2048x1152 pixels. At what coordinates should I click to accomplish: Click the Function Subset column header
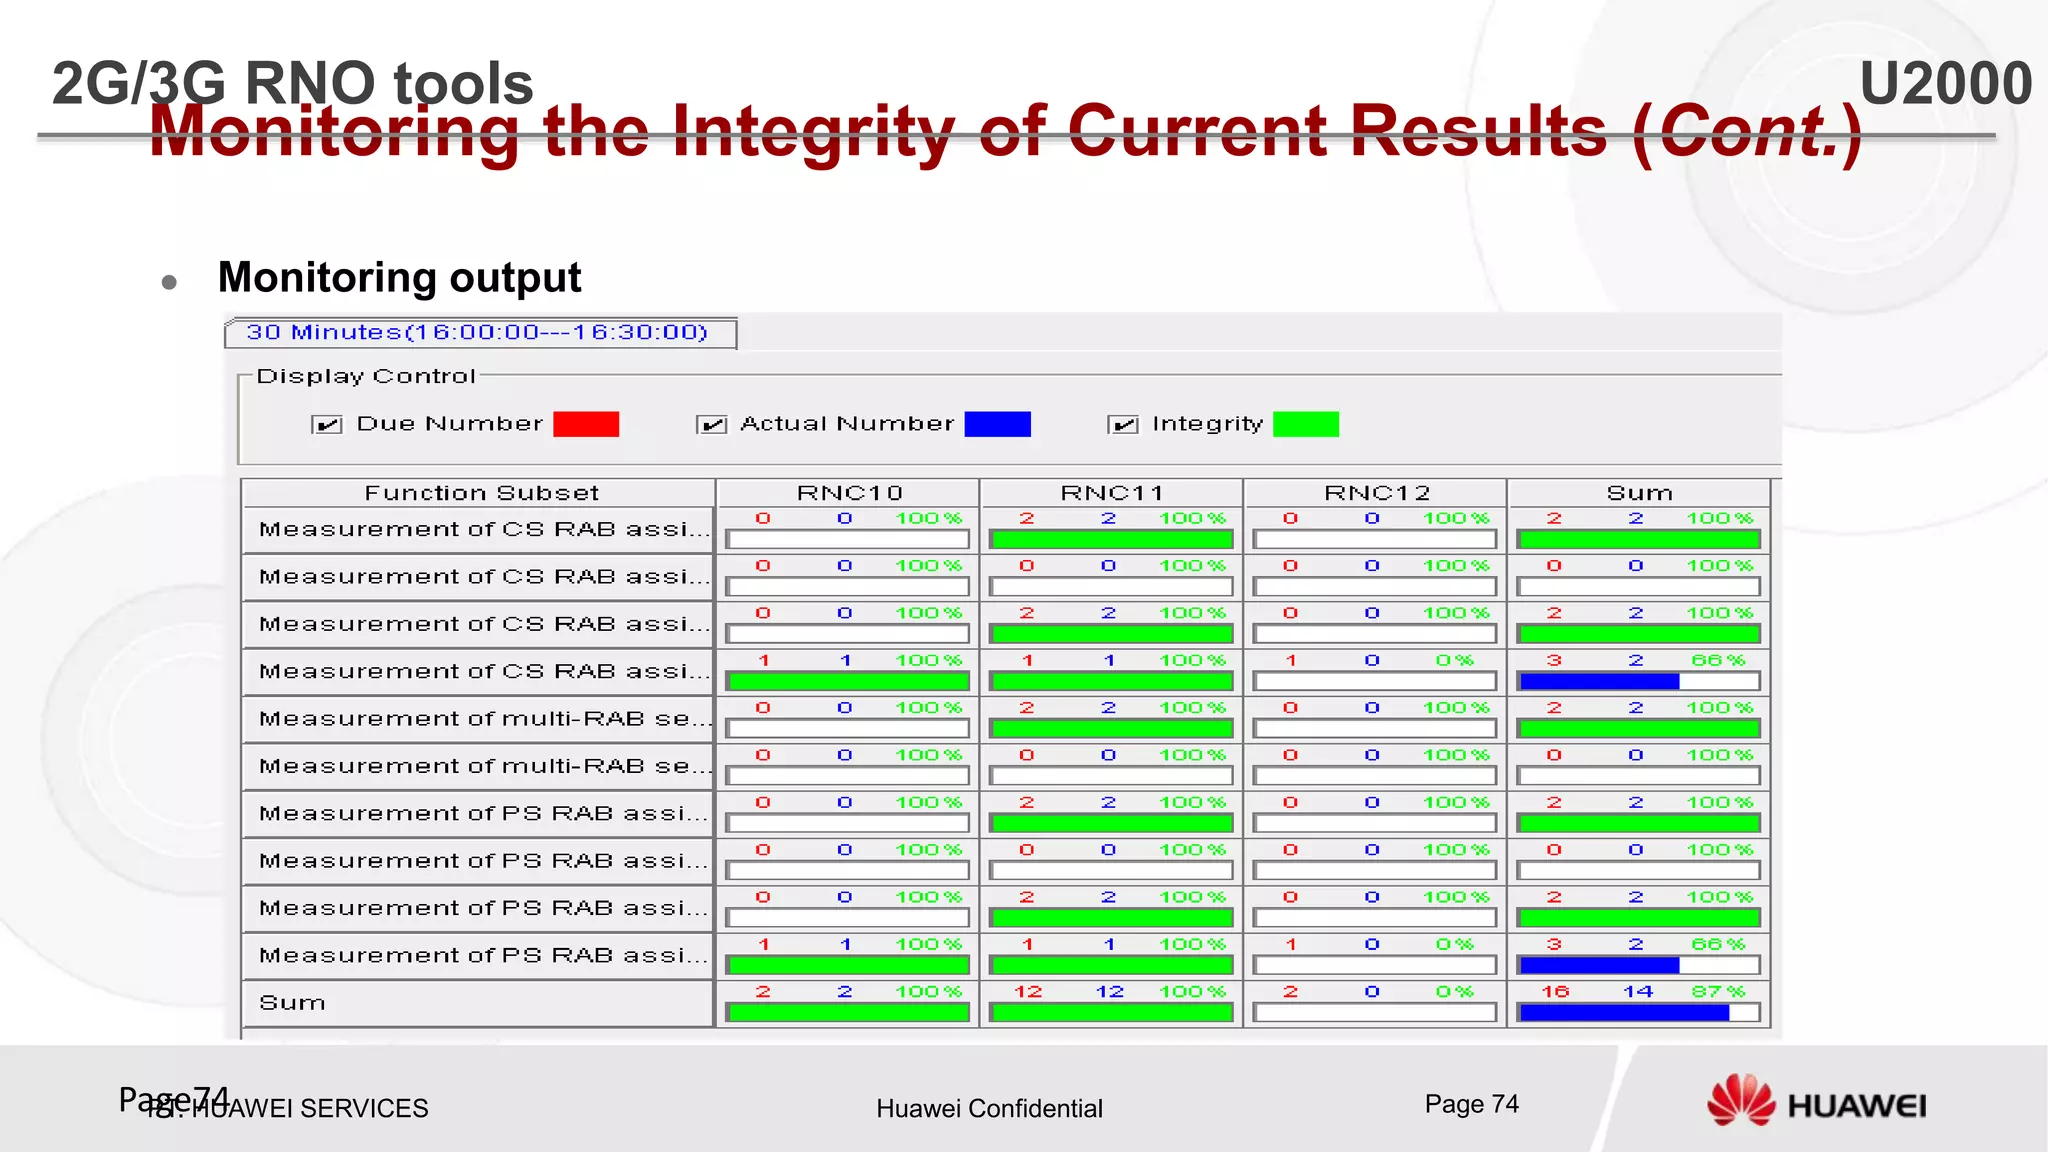(479, 492)
